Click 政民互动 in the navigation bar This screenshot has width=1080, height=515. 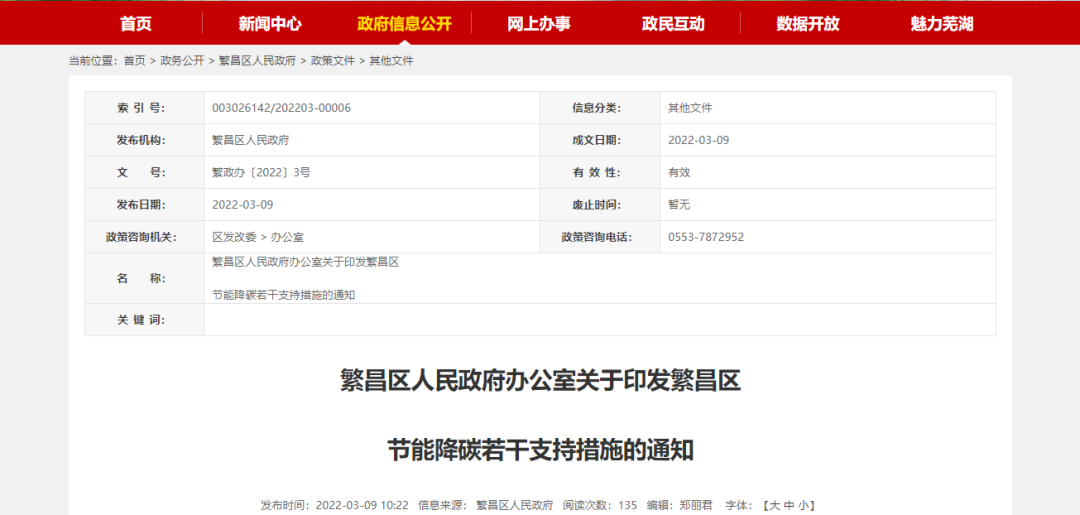click(673, 24)
